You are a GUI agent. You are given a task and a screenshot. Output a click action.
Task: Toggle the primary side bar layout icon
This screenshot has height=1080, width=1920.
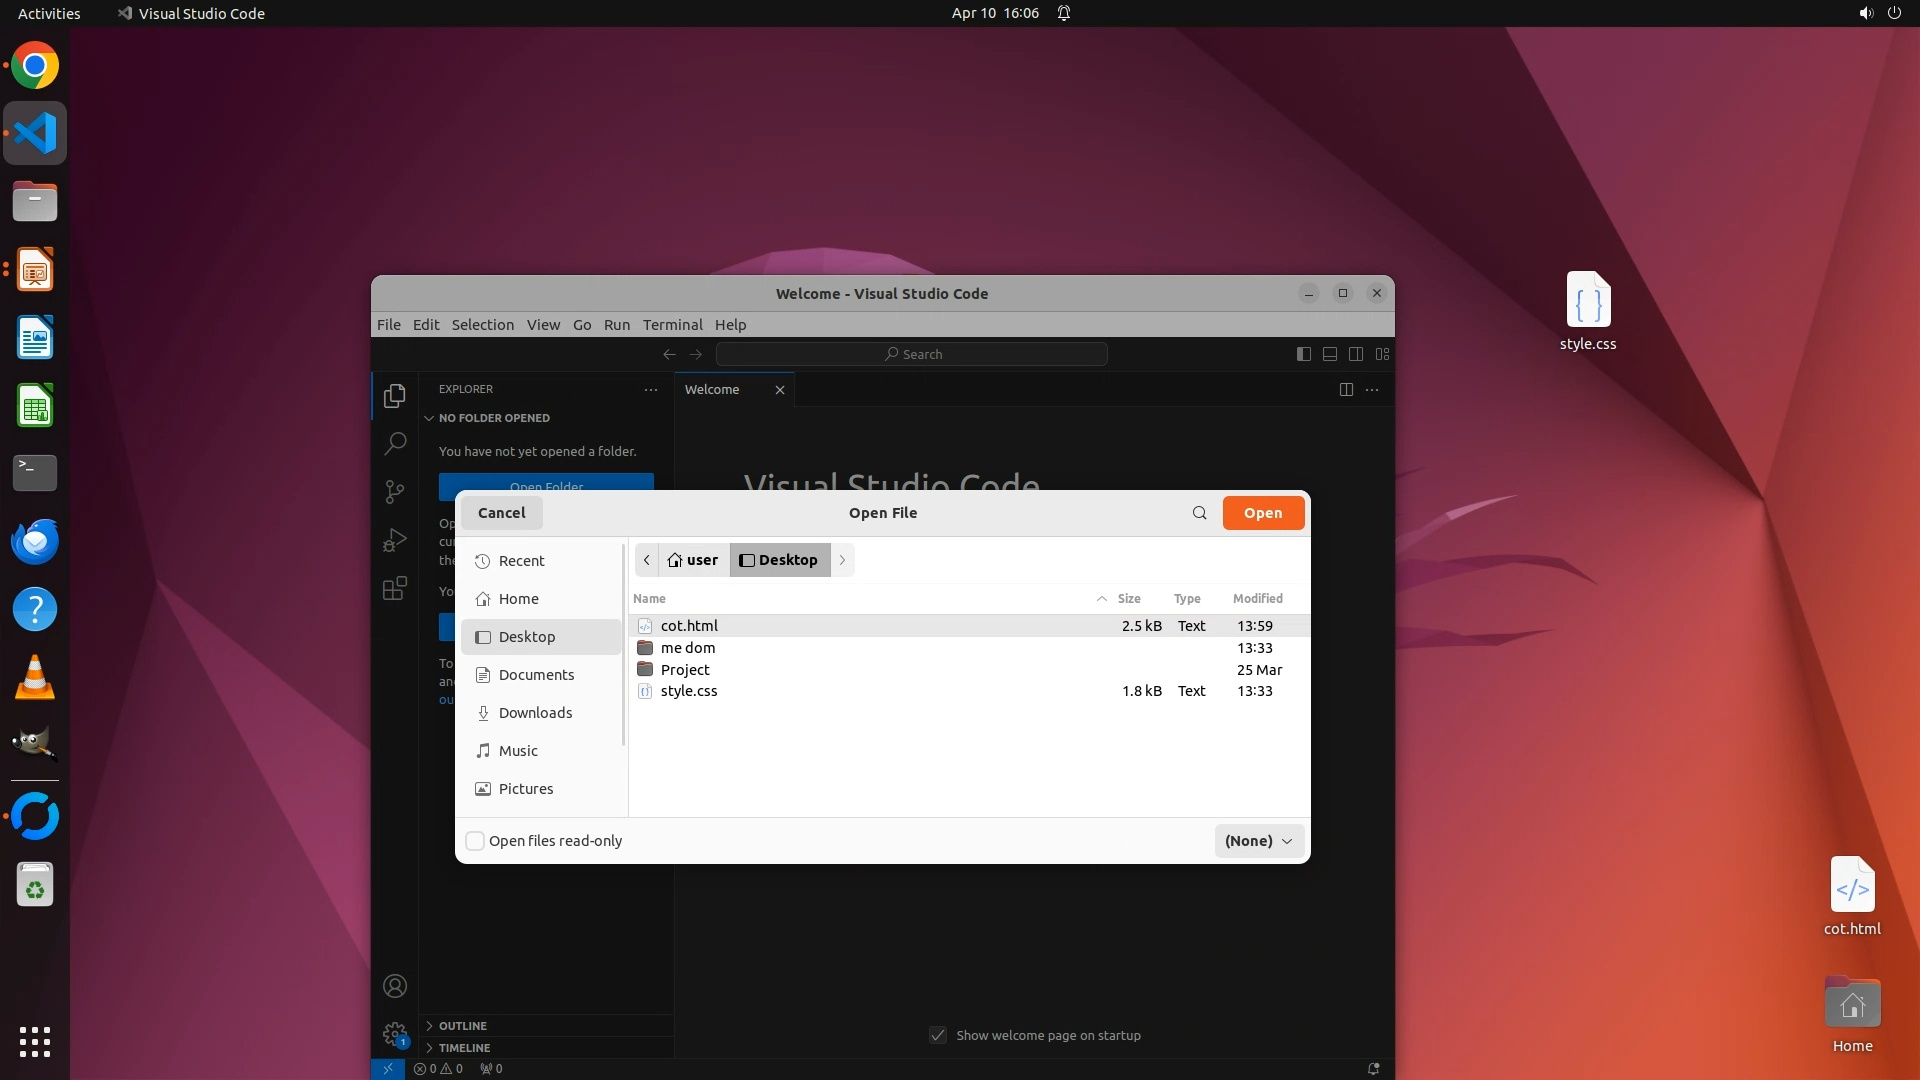1303,354
